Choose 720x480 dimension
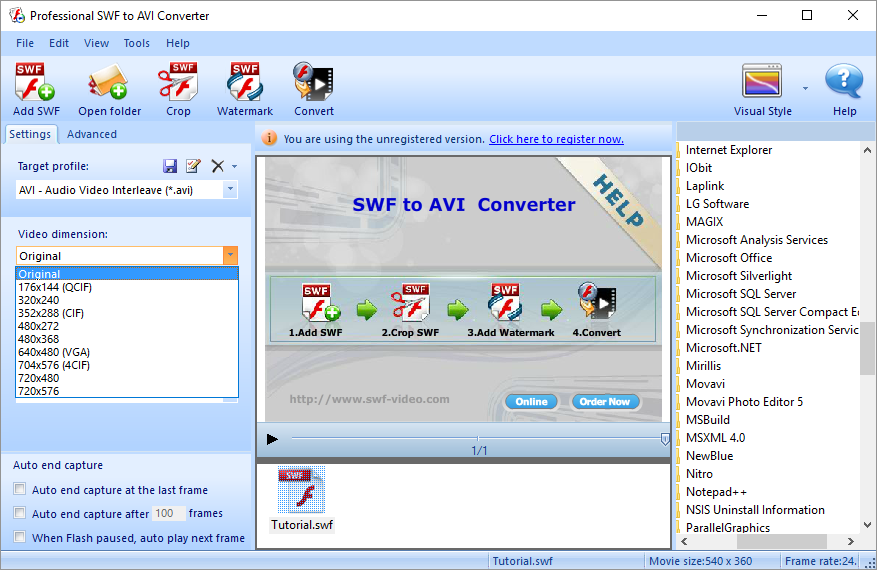Screen dimensions: 877x570 coord(127,378)
